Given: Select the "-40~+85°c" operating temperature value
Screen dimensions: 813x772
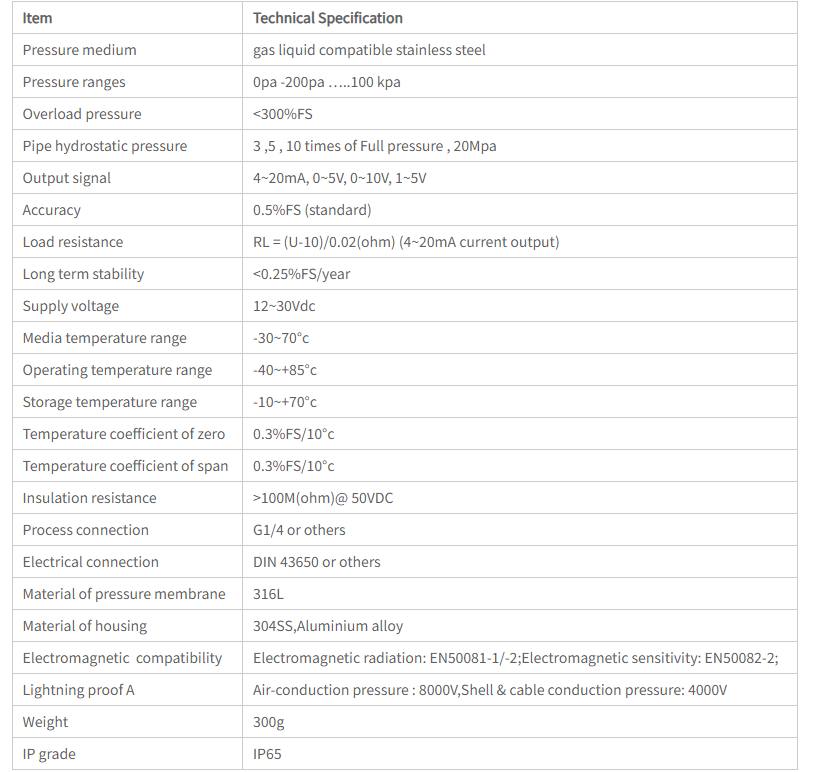Looking at the screenshot, I should (285, 370).
